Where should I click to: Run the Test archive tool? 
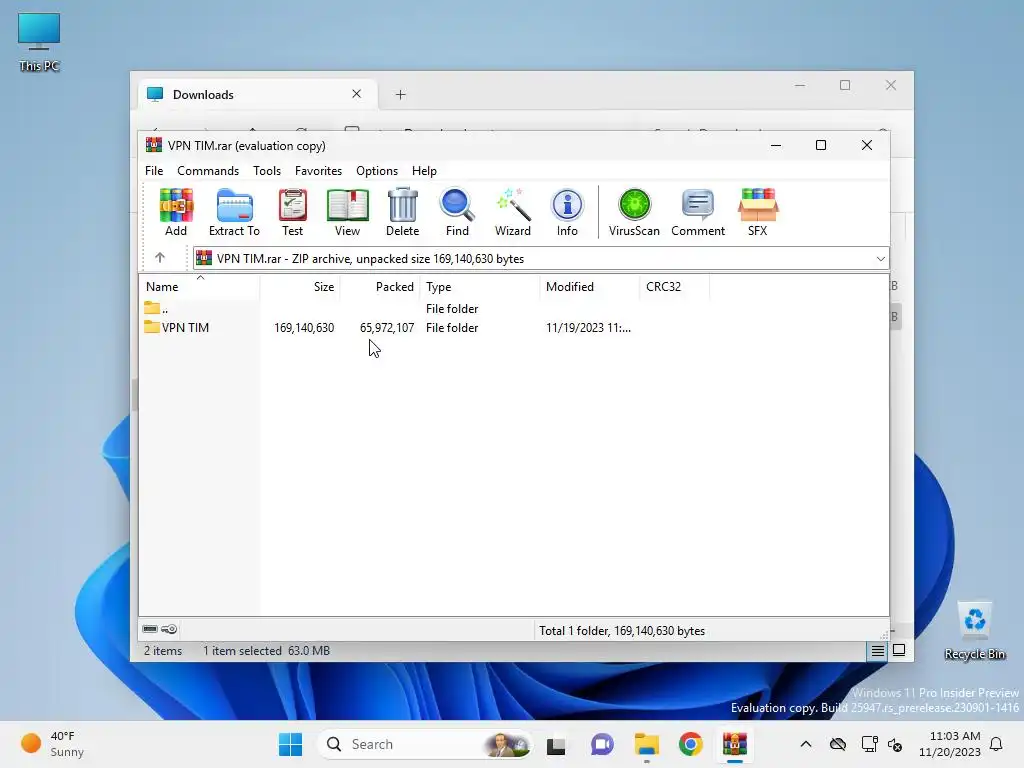[x=292, y=212]
